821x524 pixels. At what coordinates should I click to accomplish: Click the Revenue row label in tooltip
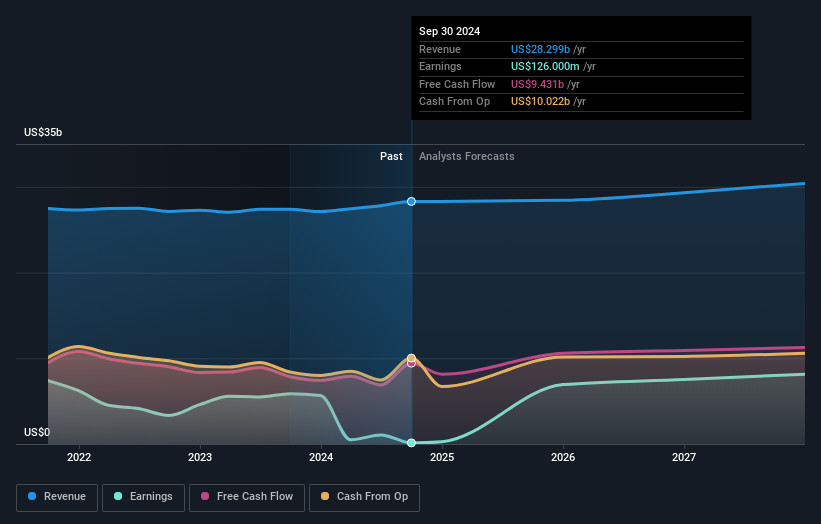(440, 49)
